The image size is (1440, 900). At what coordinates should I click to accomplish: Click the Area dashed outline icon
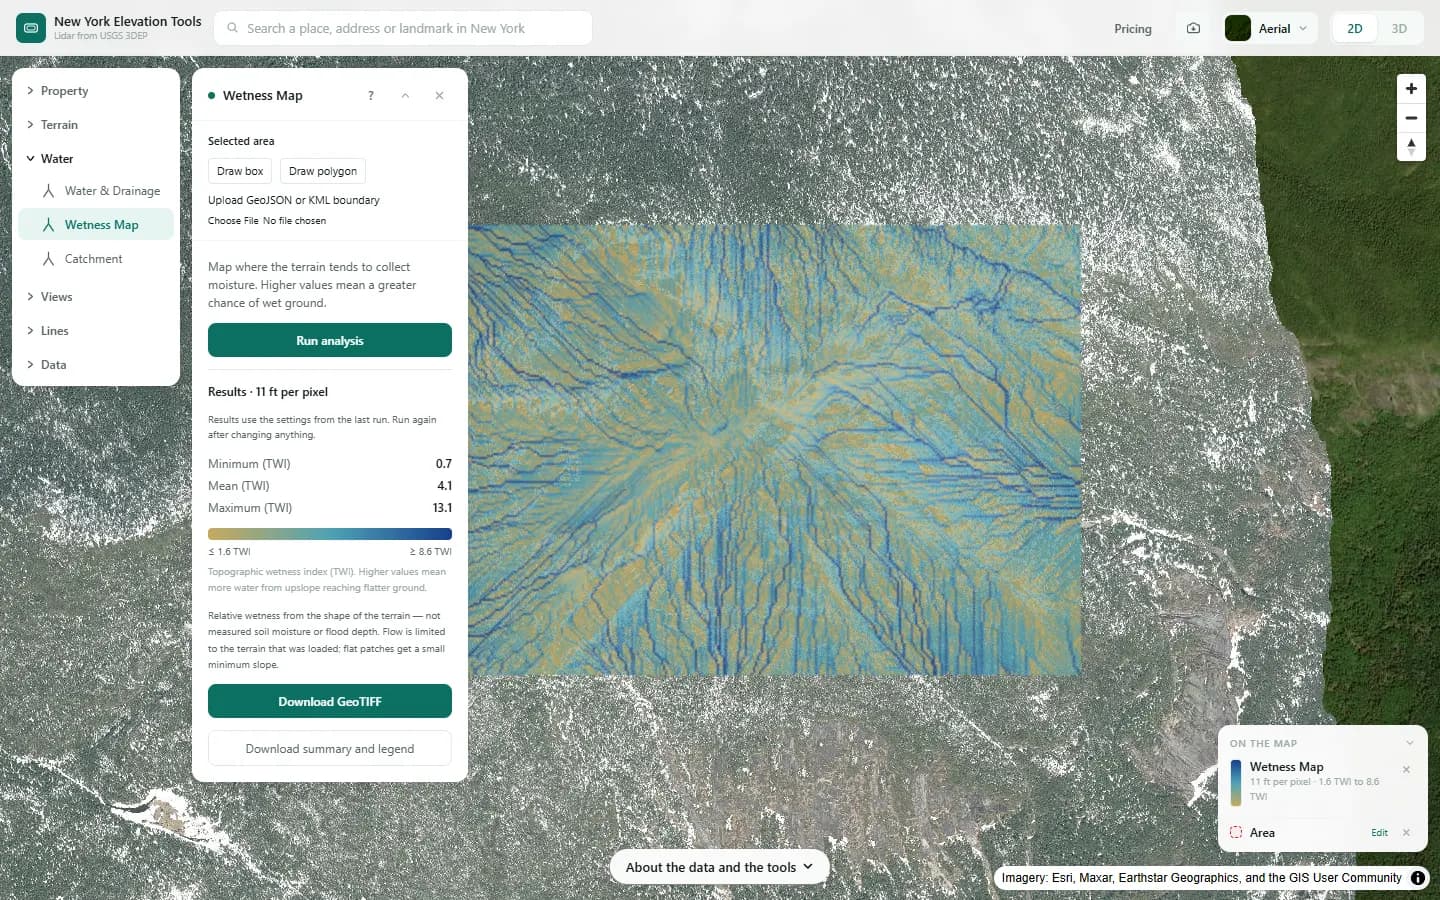pos(1236,833)
